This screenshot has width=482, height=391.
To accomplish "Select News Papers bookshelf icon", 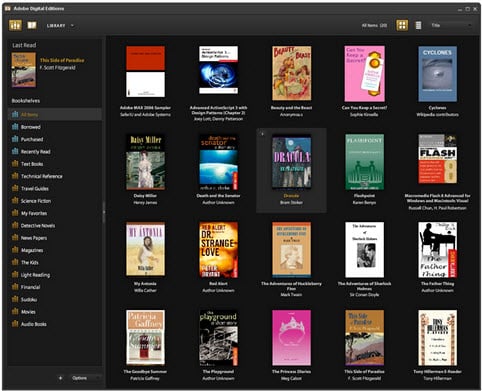I will pos(15,238).
